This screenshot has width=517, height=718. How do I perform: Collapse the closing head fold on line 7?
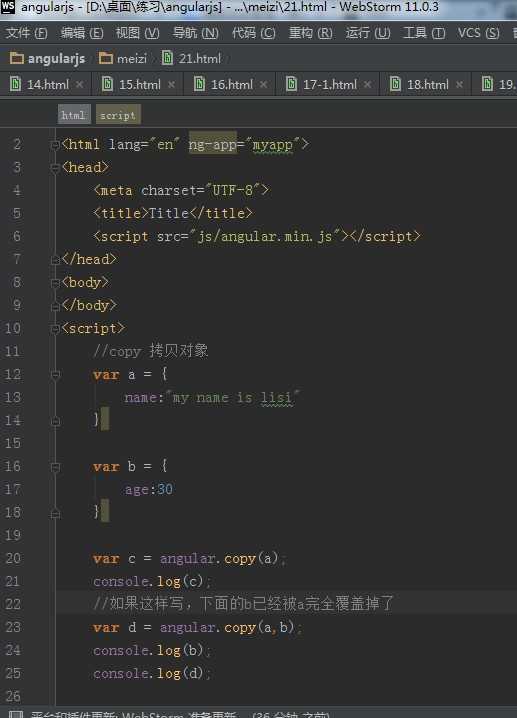55,260
